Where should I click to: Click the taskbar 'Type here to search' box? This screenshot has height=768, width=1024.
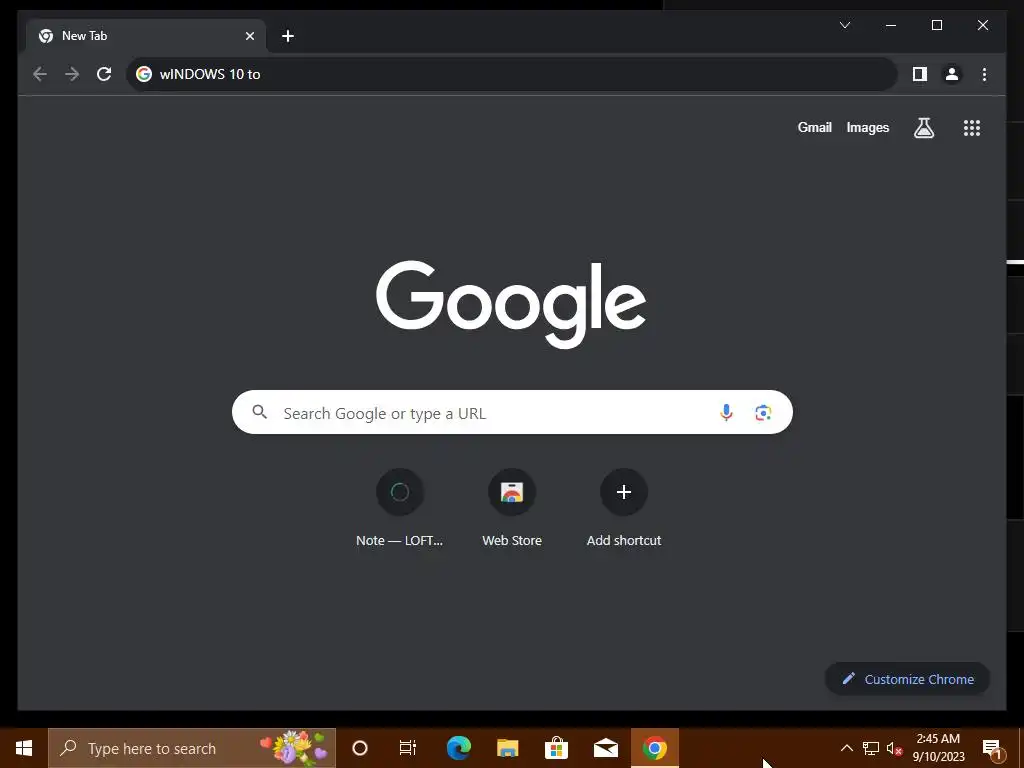pos(192,748)
